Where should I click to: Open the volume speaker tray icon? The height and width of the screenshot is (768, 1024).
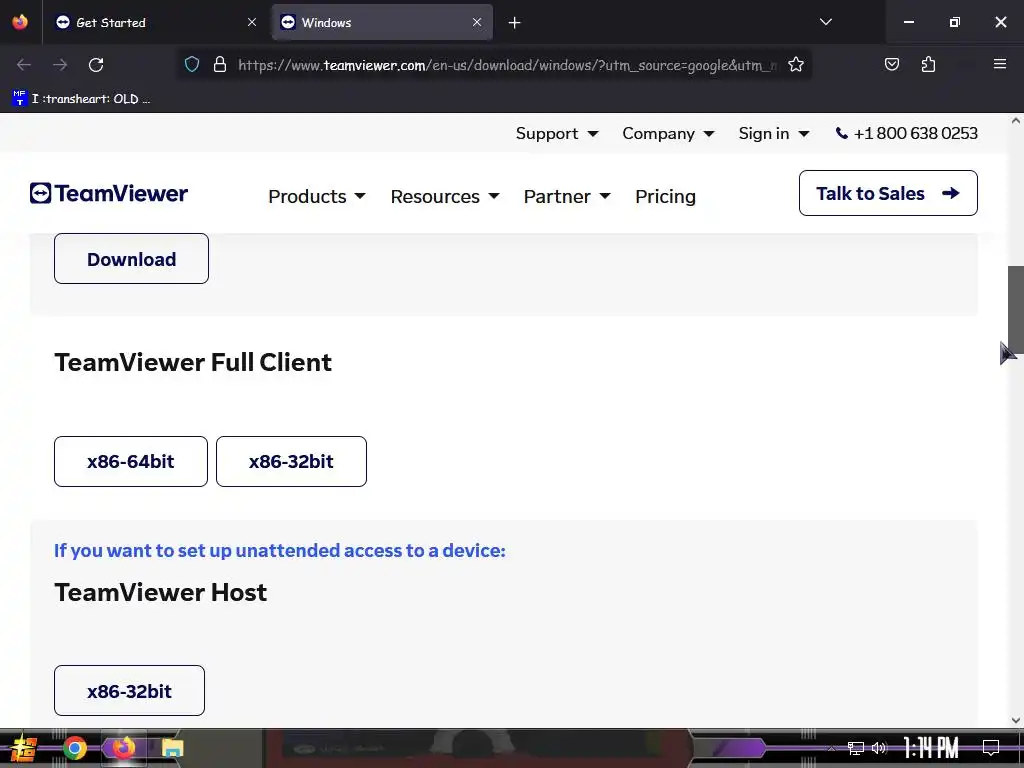pos(880,748)
